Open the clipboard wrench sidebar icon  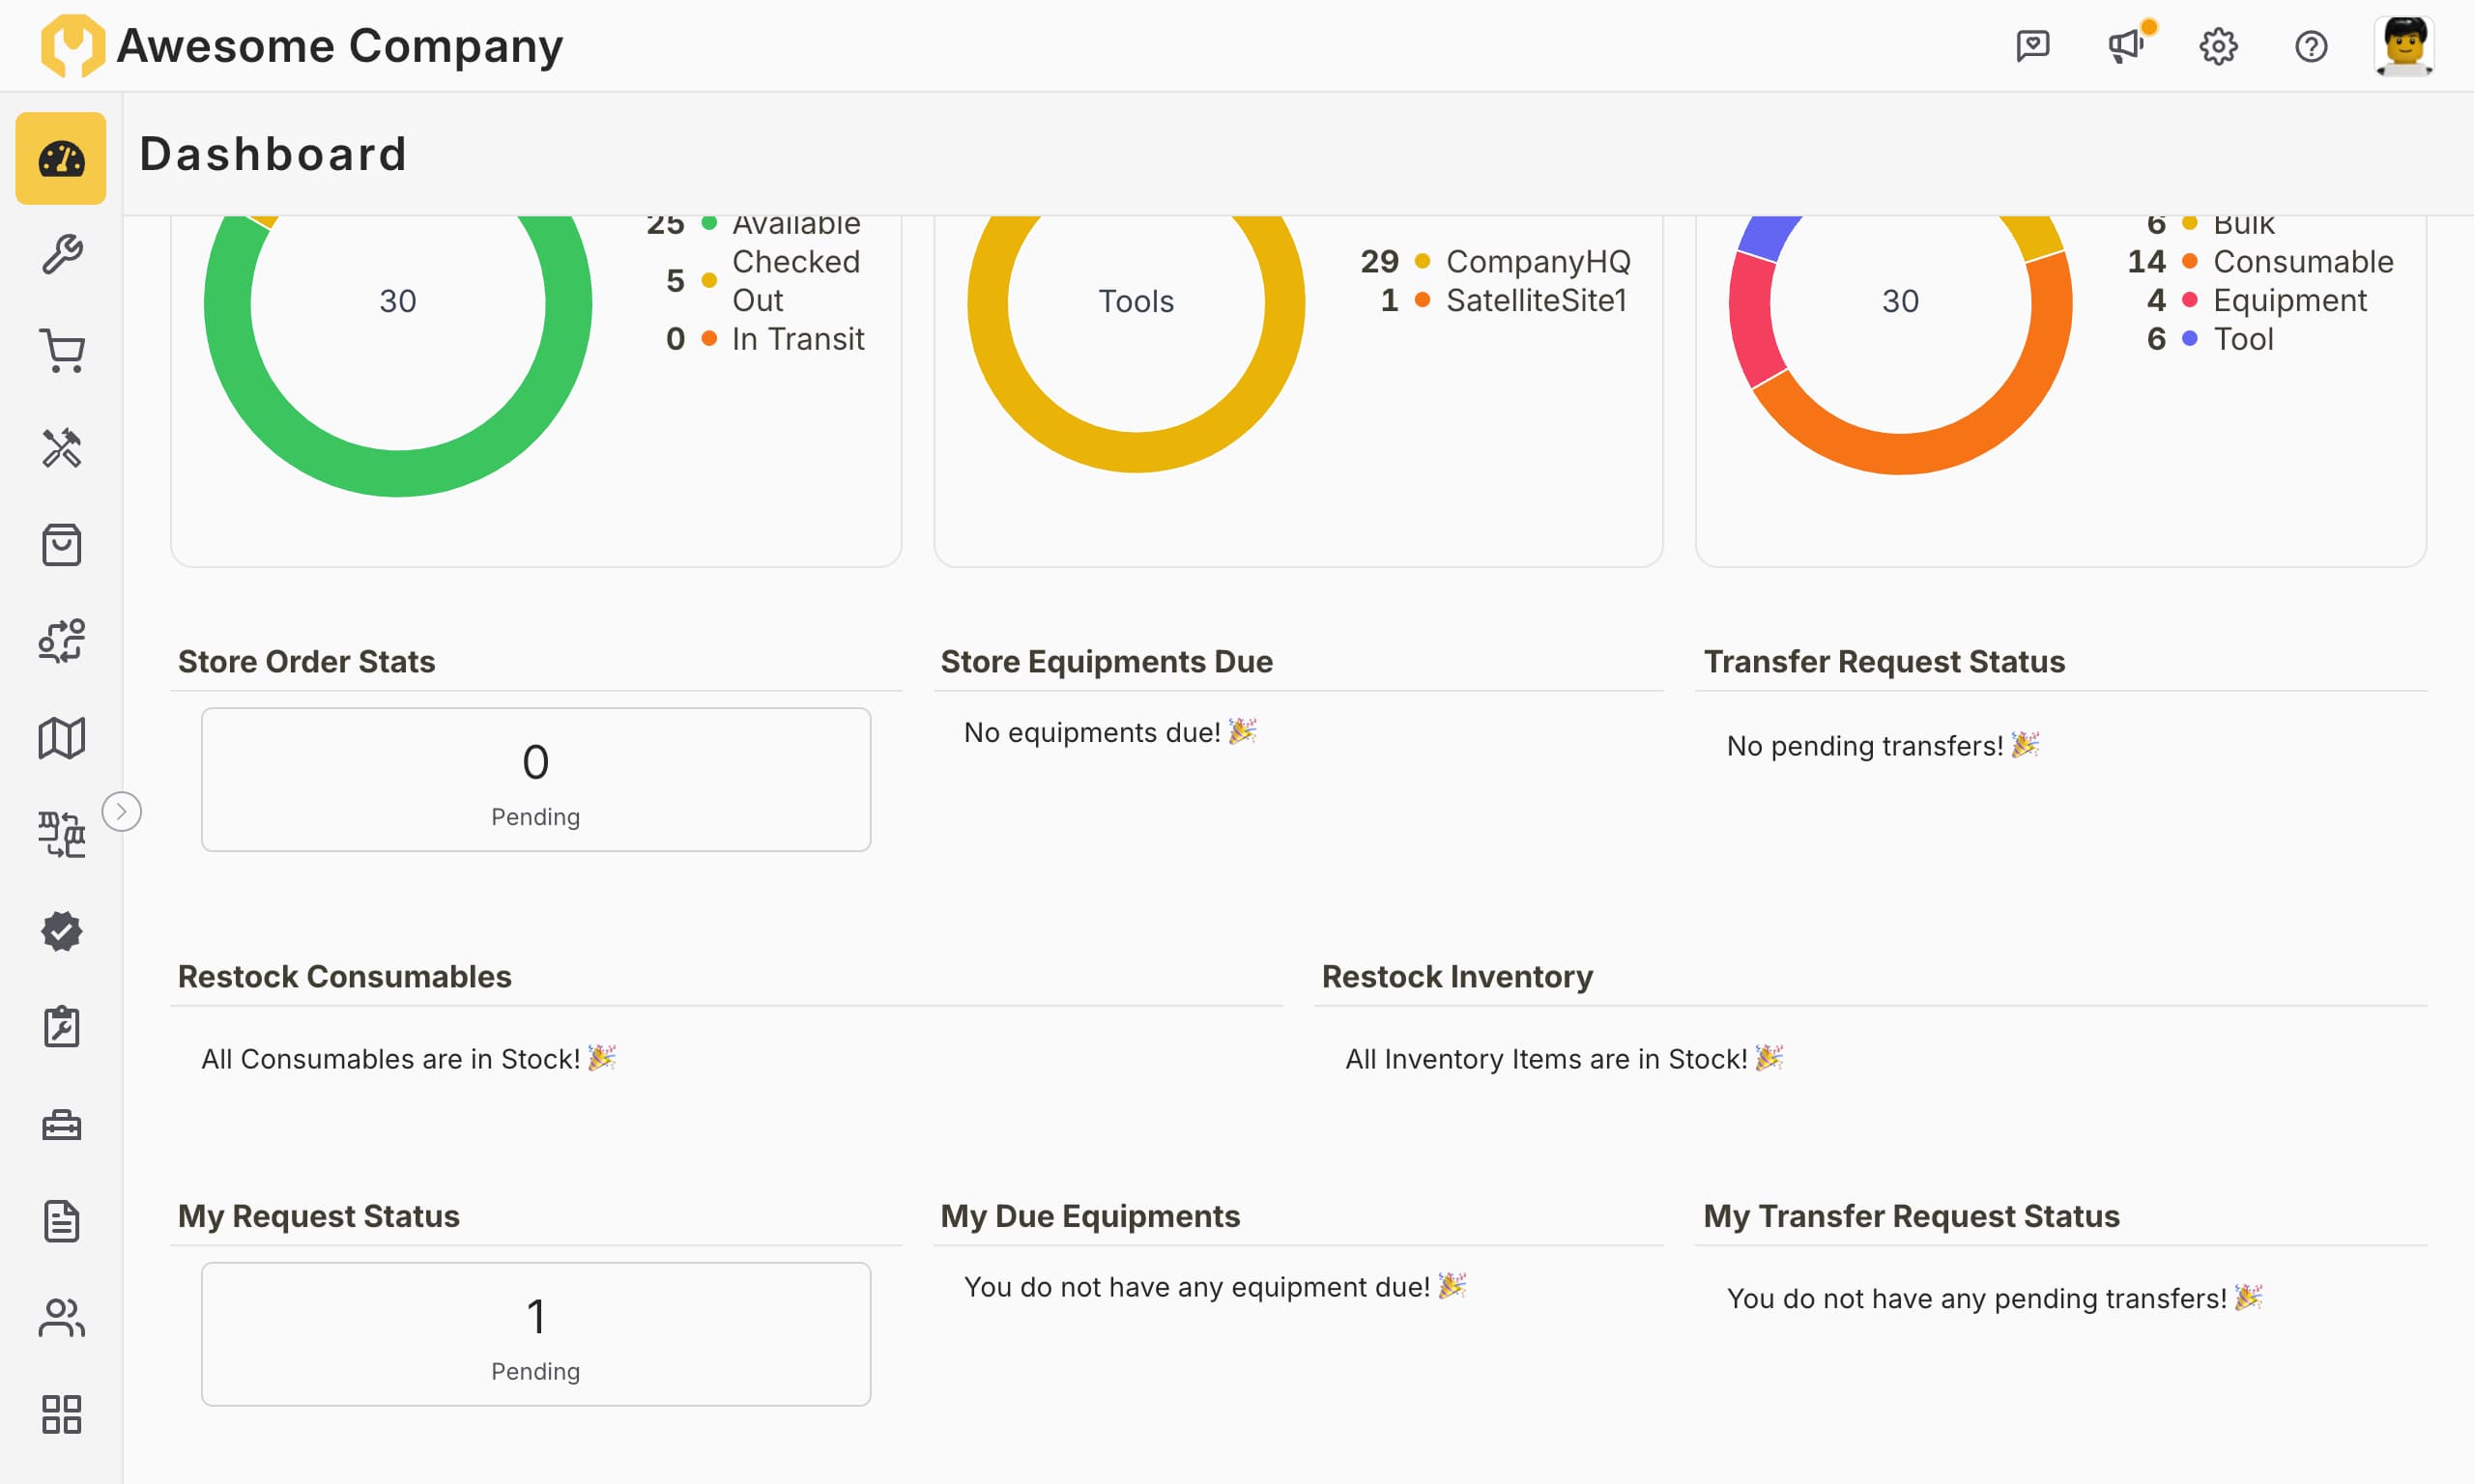point(61,1027)
